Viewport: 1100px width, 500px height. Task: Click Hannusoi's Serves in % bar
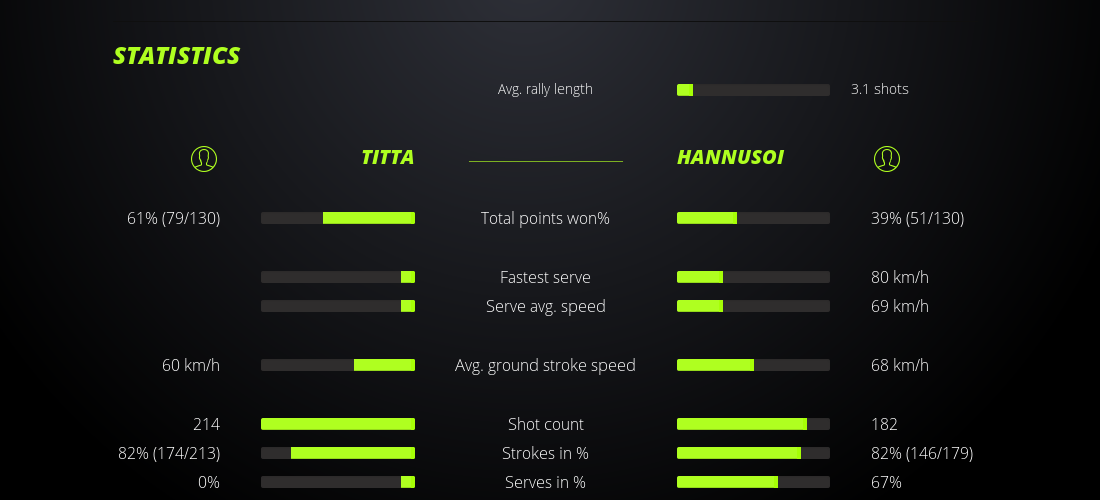coord(753,482)
